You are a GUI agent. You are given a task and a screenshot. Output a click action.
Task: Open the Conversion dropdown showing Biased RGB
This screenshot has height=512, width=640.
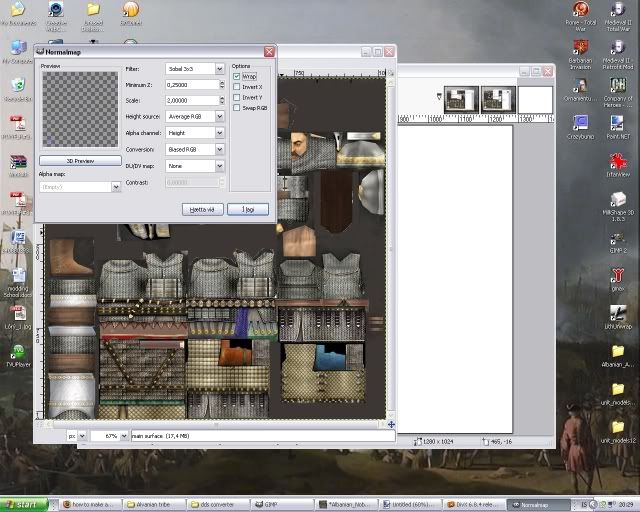(x=194, y=149)
